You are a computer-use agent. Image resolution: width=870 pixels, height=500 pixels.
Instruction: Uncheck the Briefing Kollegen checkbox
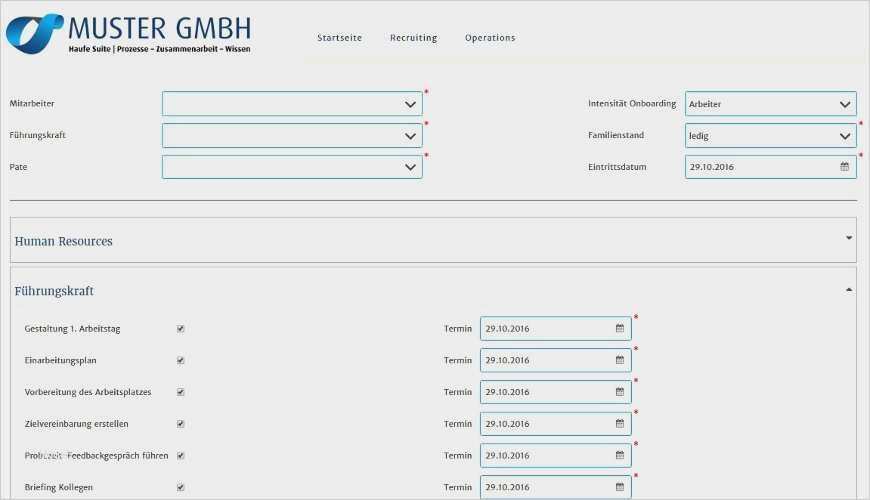(180, 487)
